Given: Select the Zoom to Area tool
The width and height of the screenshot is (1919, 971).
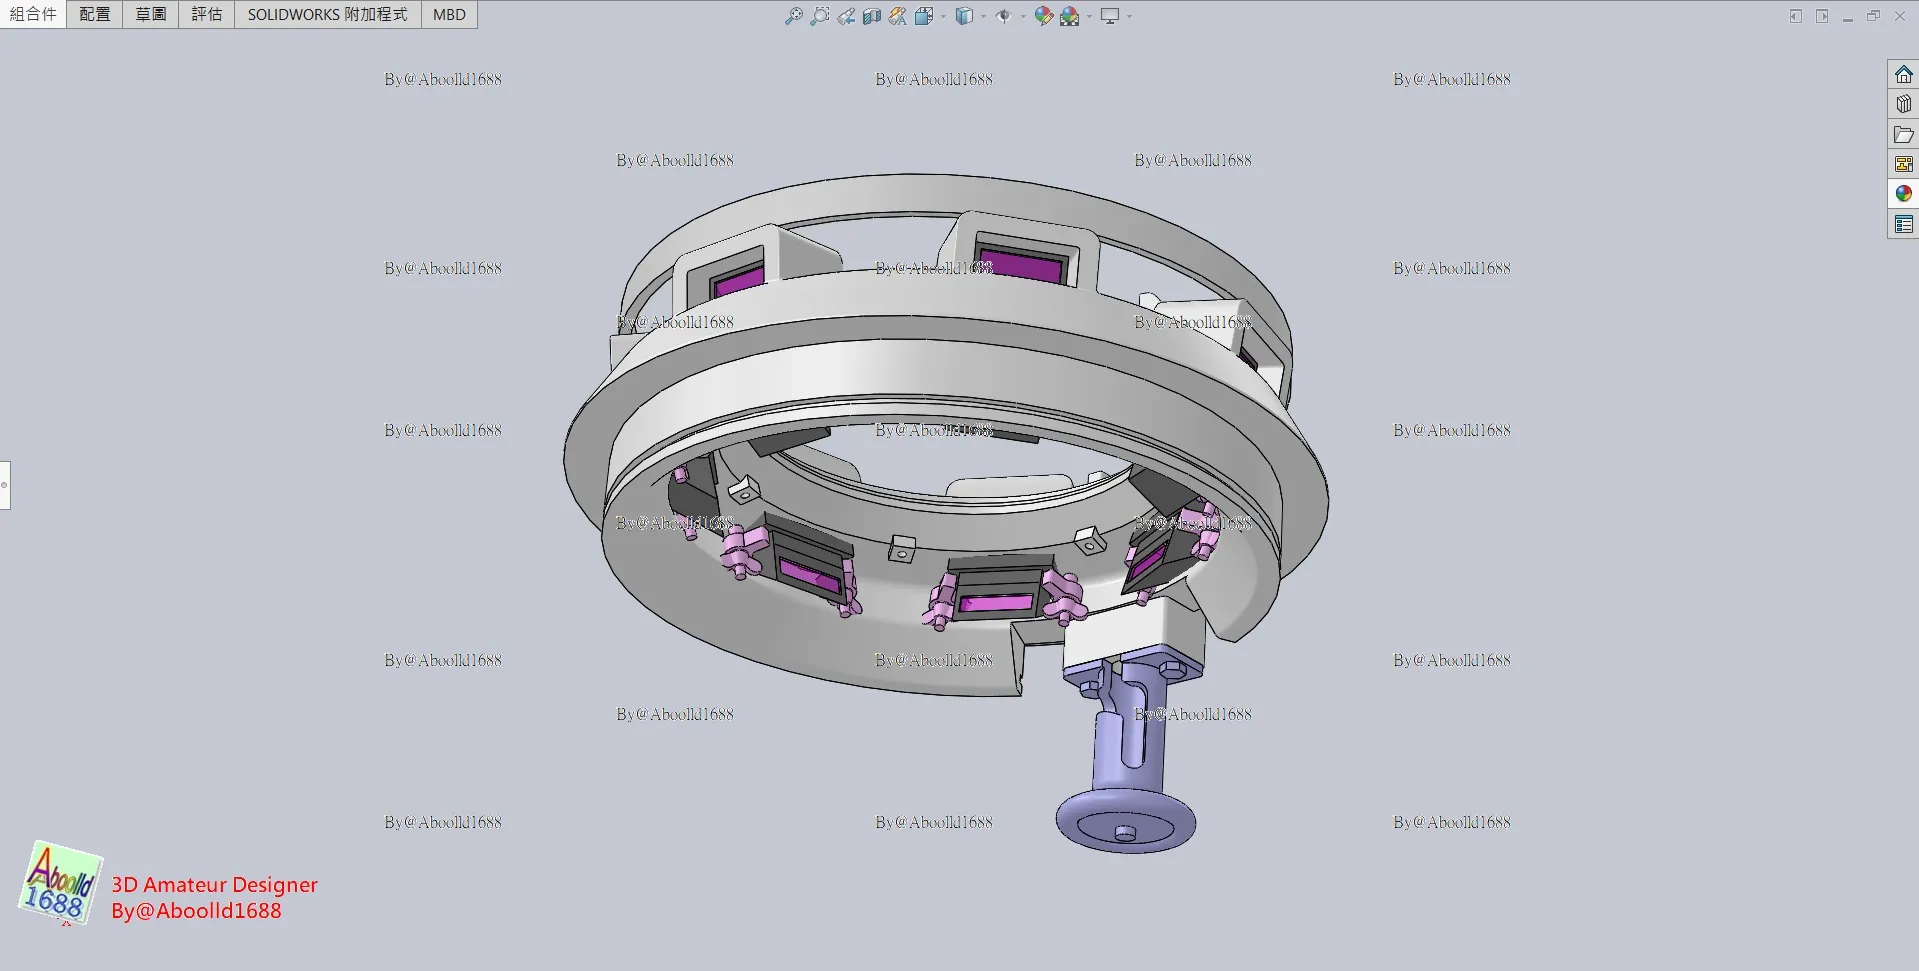Looking at the screenshot, I should (x=819, y=16).
